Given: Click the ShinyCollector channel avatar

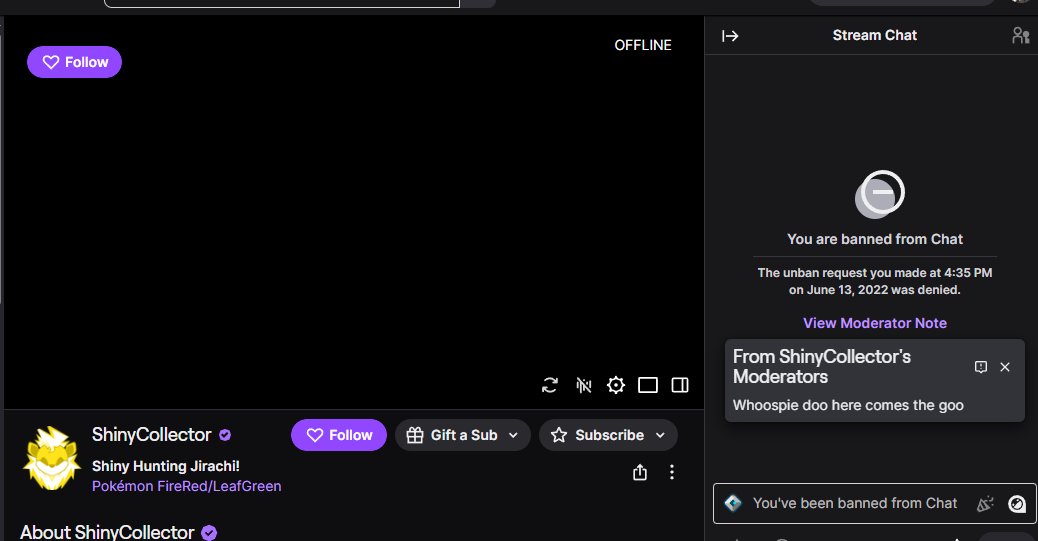Looking at the screenshot, I should [52, 458].
